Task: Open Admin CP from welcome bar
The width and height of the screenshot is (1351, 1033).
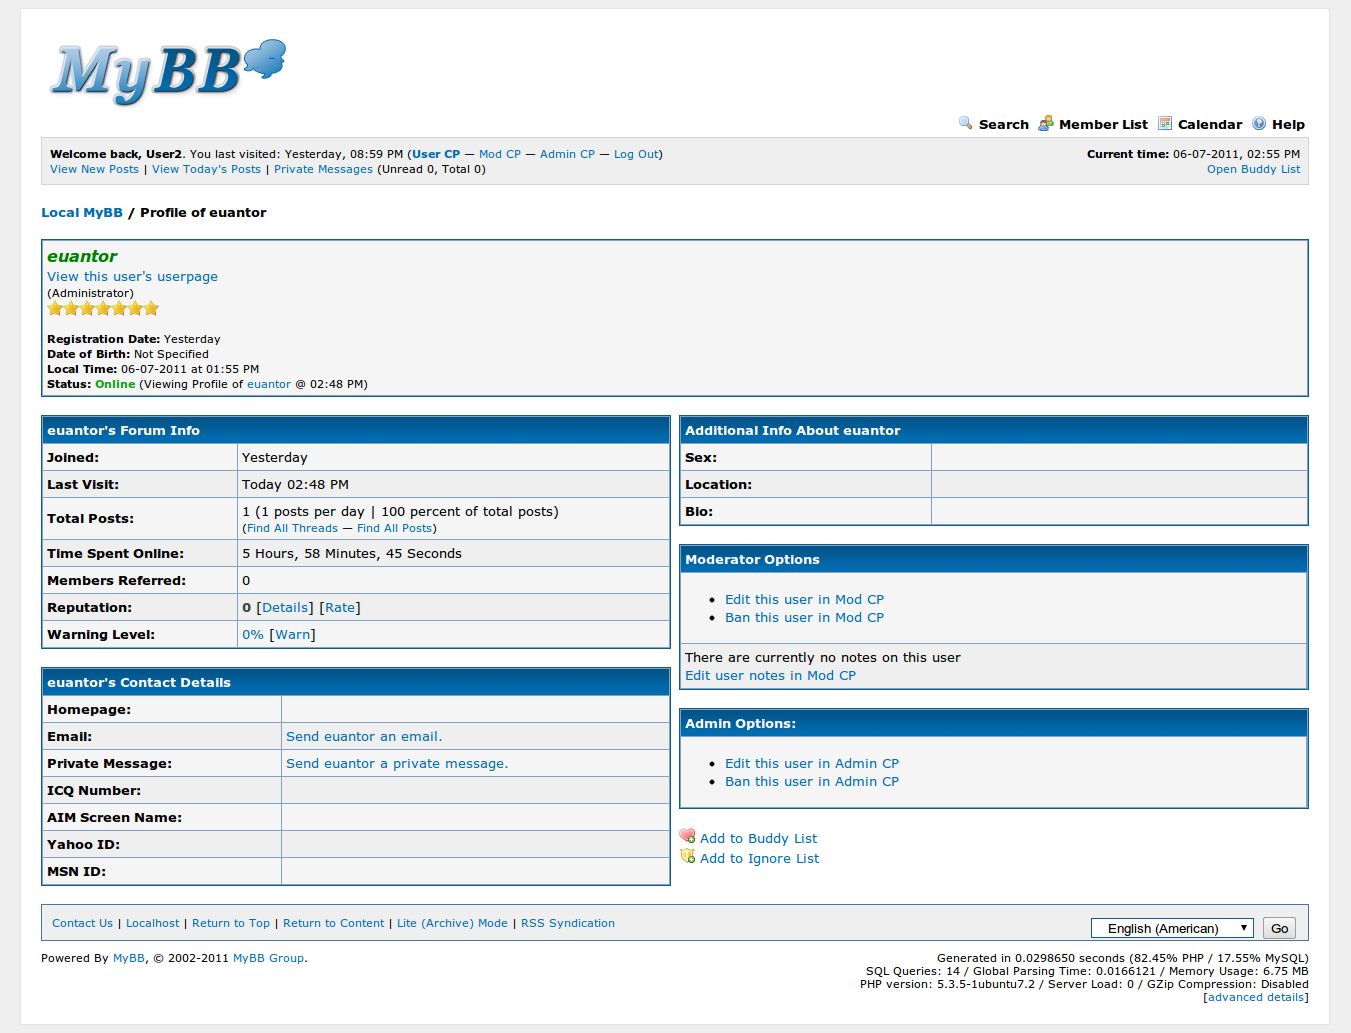Action: click(x=567, y=154)
